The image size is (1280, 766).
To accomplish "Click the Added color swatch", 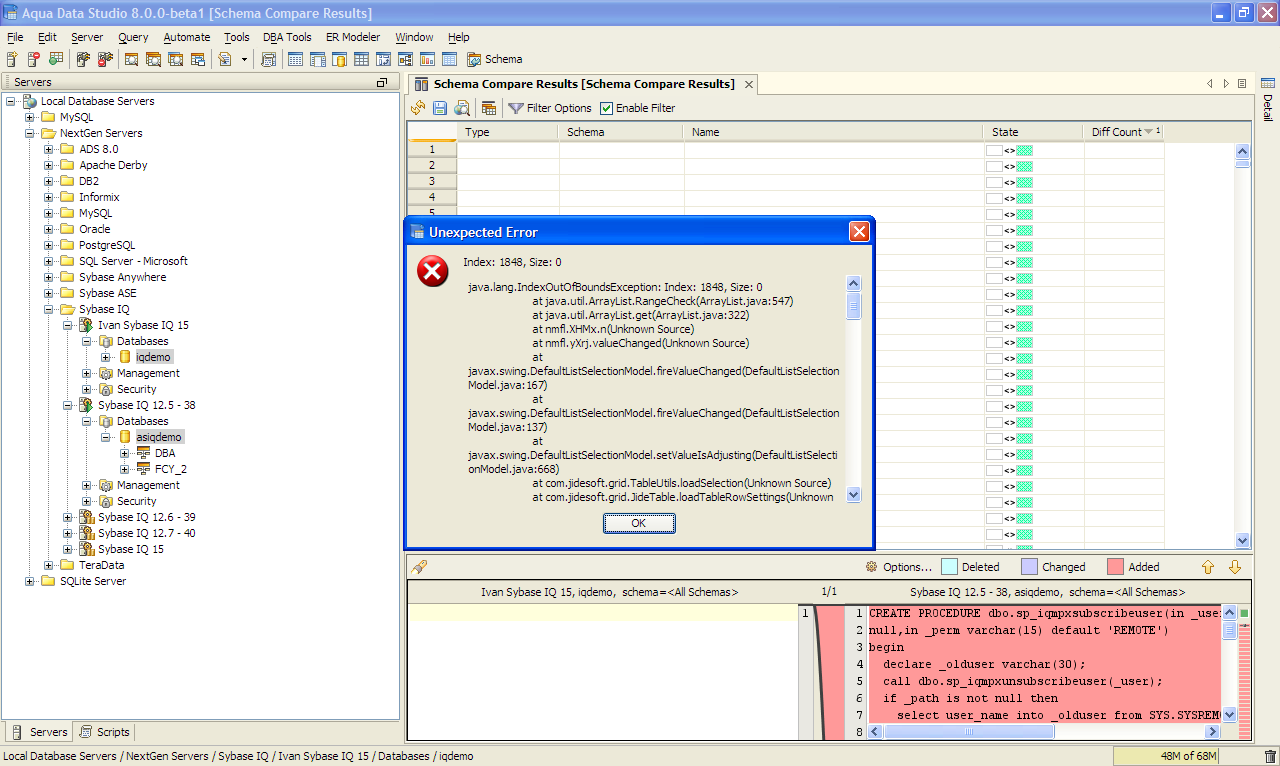I will 1116,567.
